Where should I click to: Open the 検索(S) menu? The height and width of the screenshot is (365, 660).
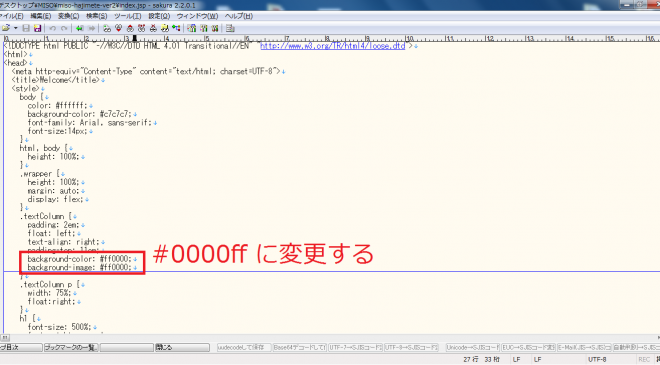96,16
